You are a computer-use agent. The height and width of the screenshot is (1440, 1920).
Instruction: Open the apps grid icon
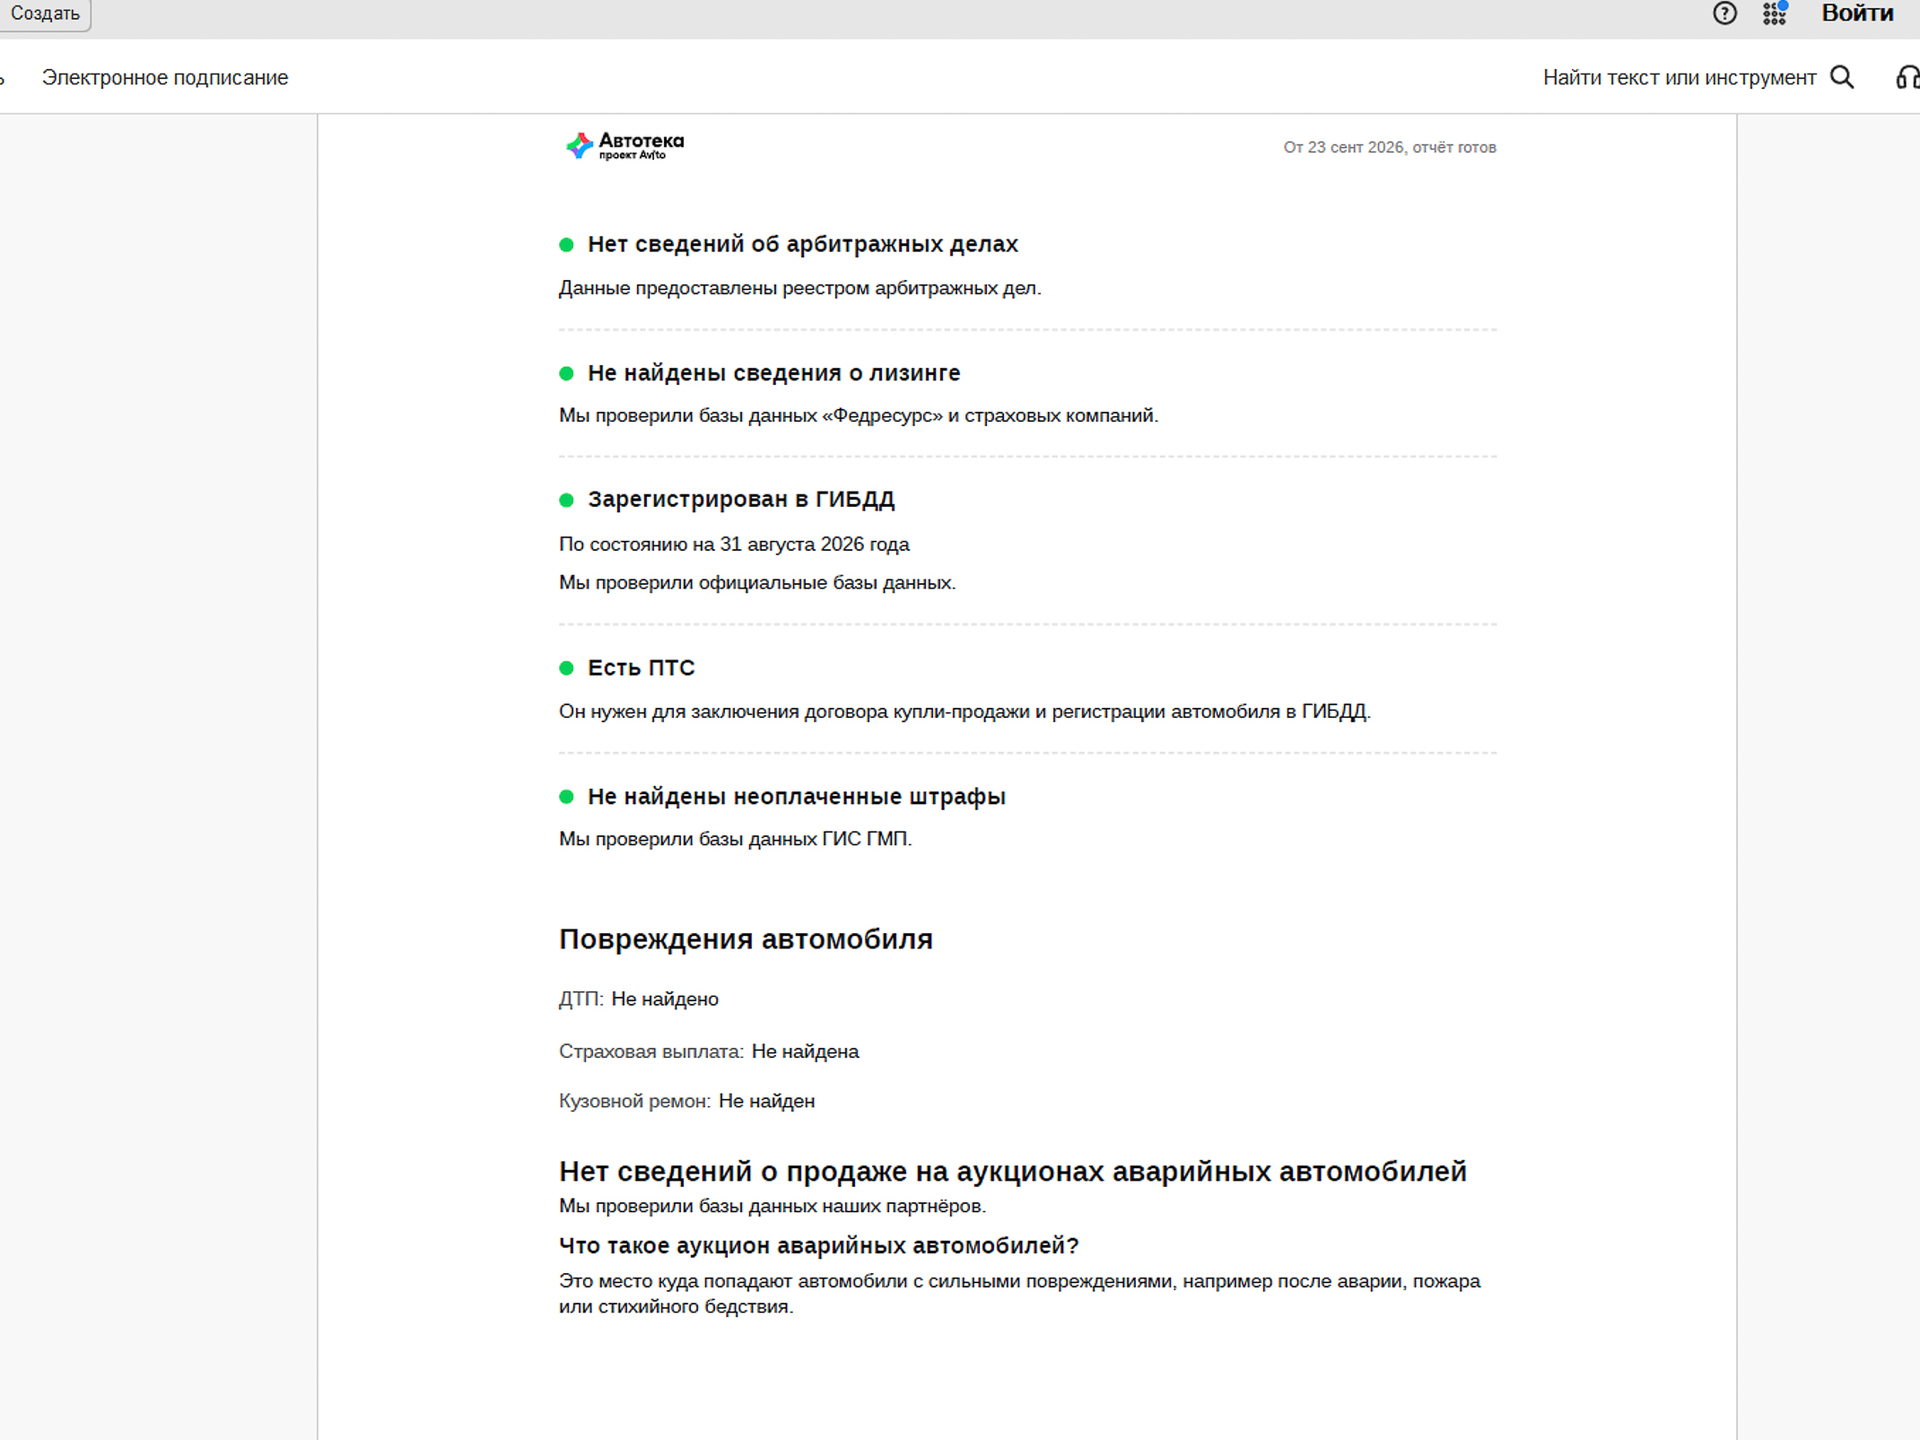[x=1775, y=13]
